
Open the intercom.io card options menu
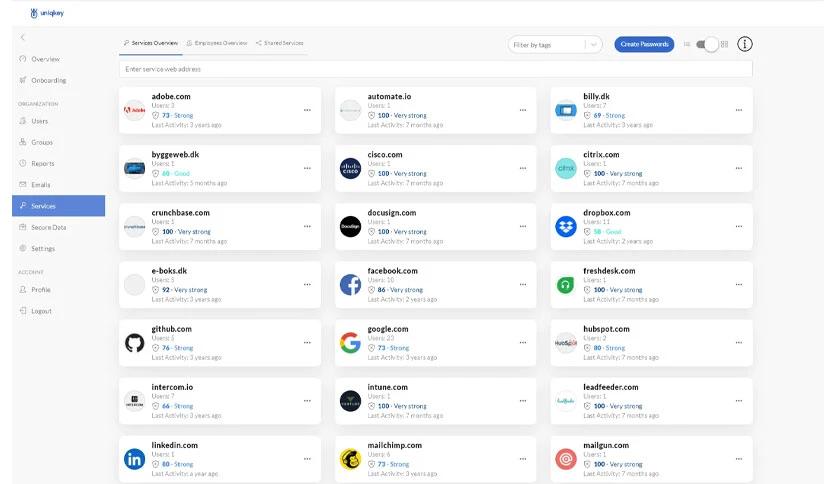click(x=307, y=401)
